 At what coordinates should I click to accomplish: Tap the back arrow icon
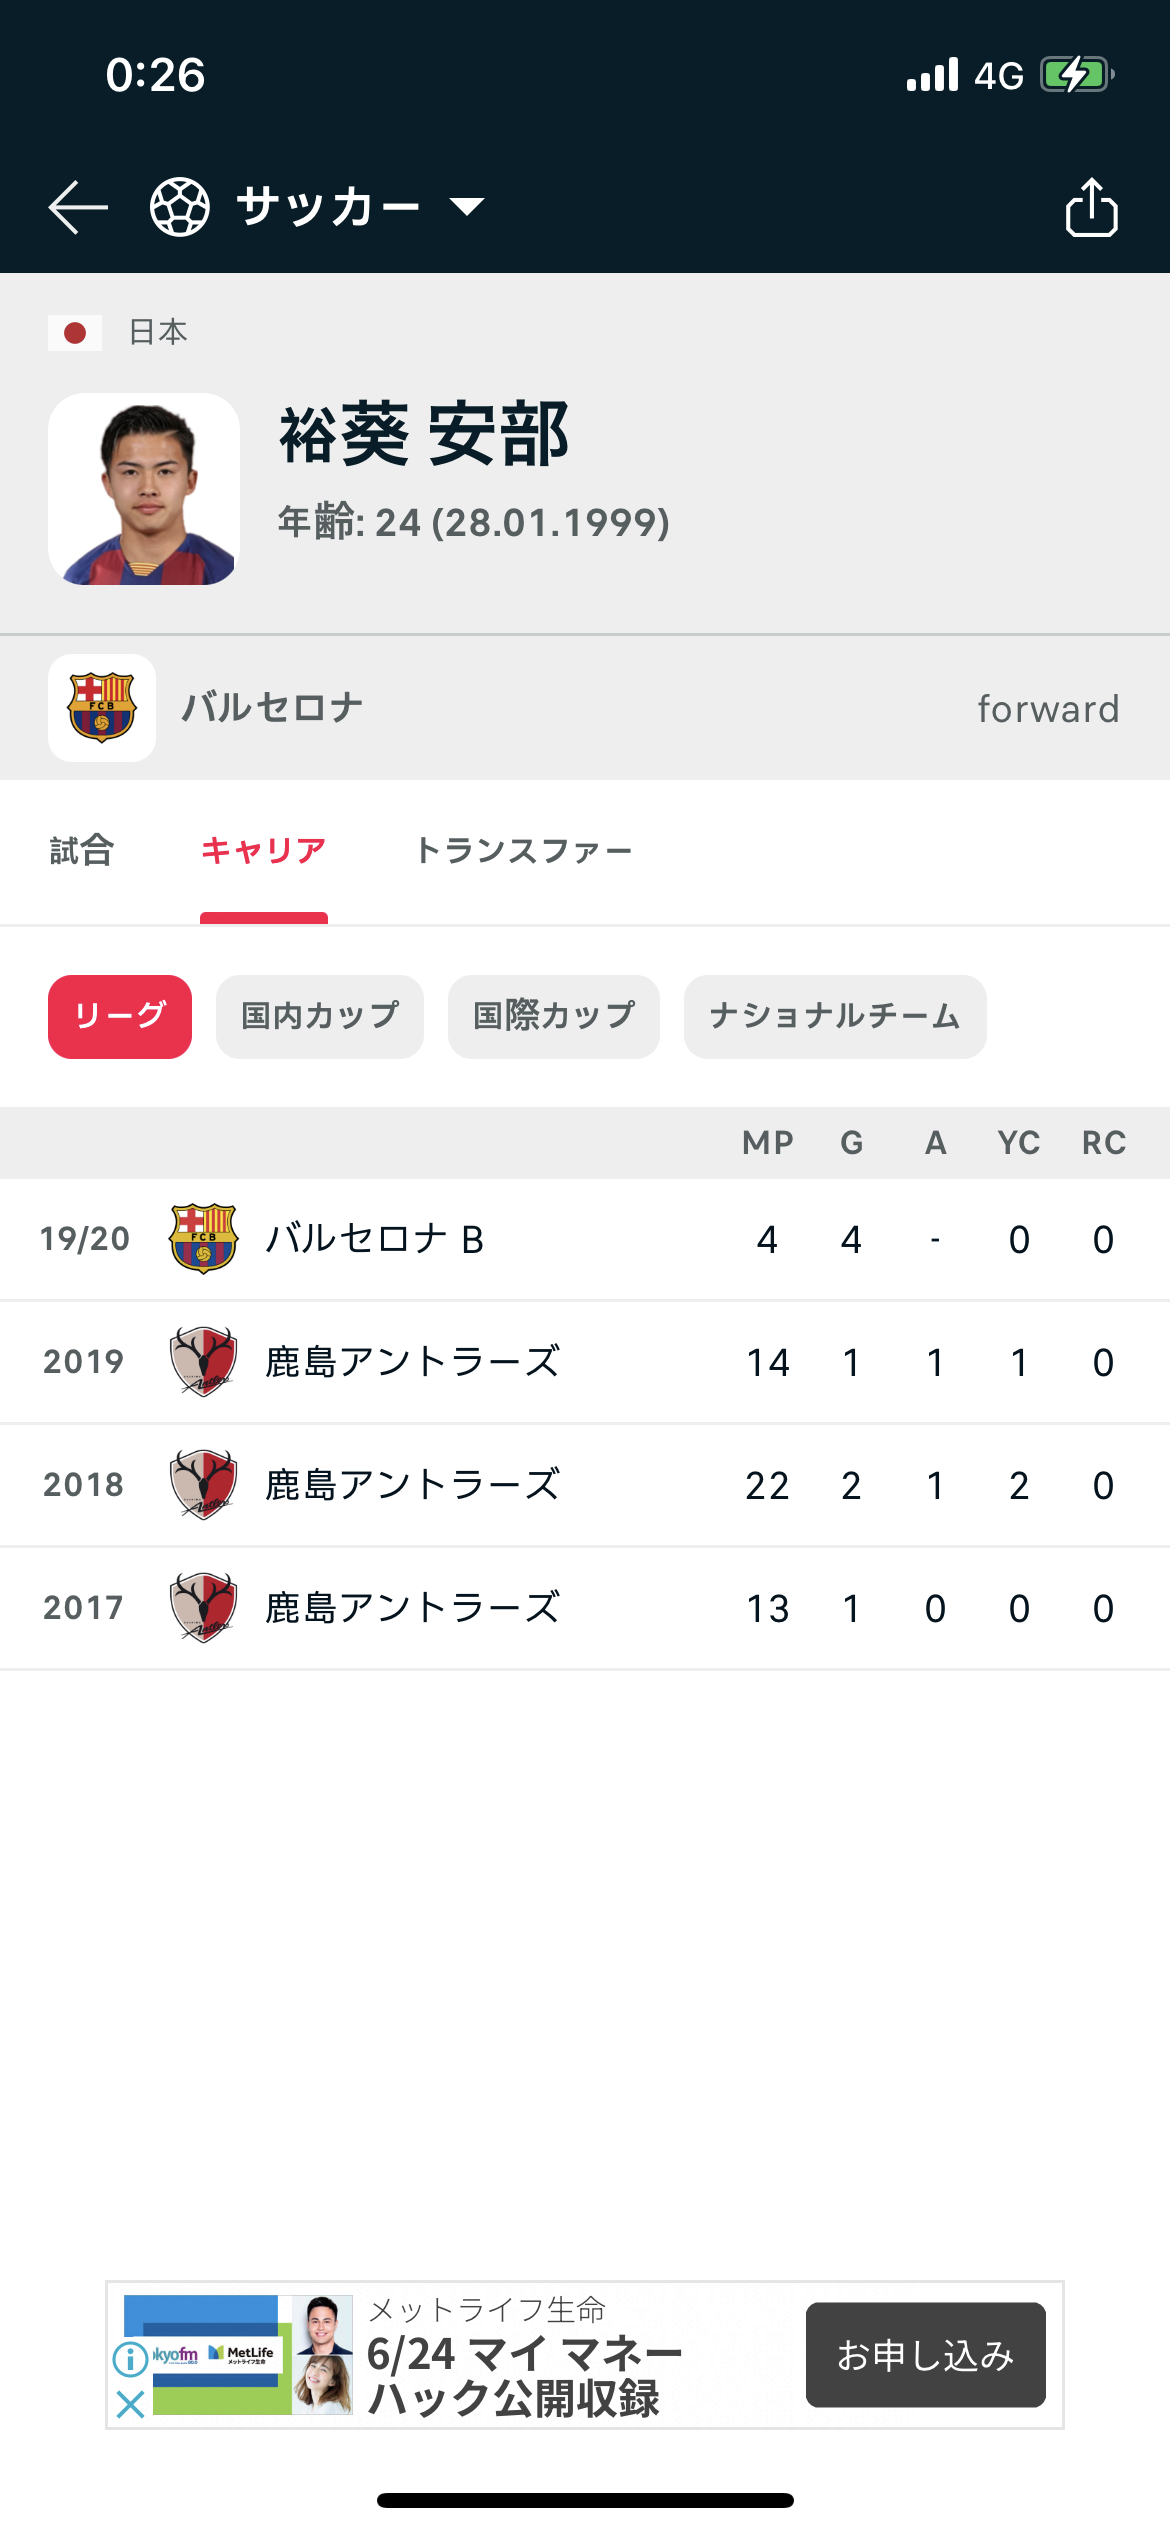click(78, 207)
